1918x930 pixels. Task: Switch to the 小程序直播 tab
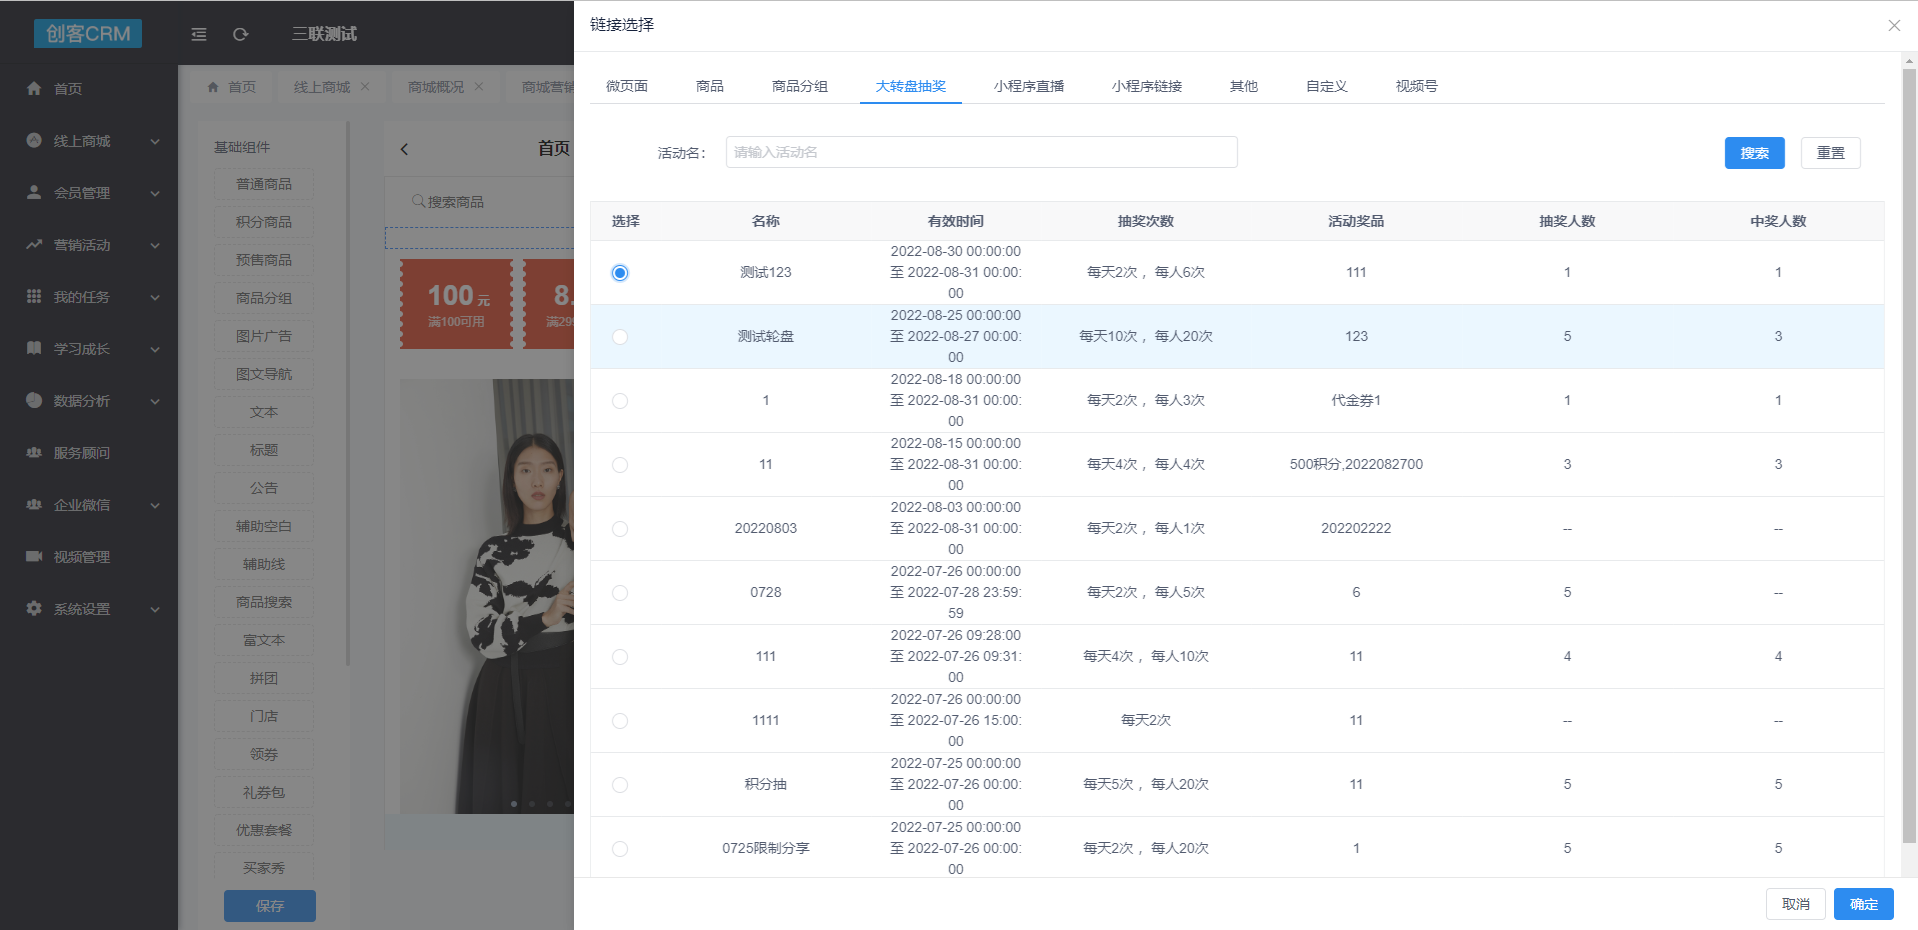coord(1029,86)
